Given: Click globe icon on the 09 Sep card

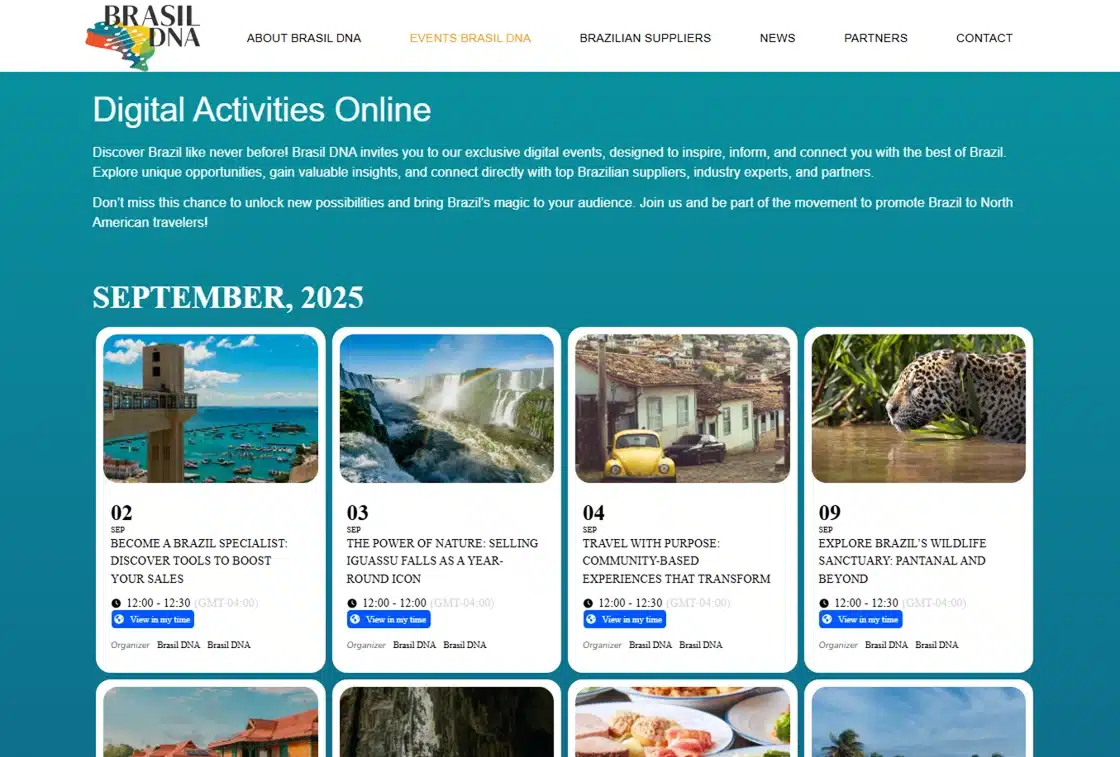Looking at the screenshot, I should pyautogui.click(x=827, y=619).
